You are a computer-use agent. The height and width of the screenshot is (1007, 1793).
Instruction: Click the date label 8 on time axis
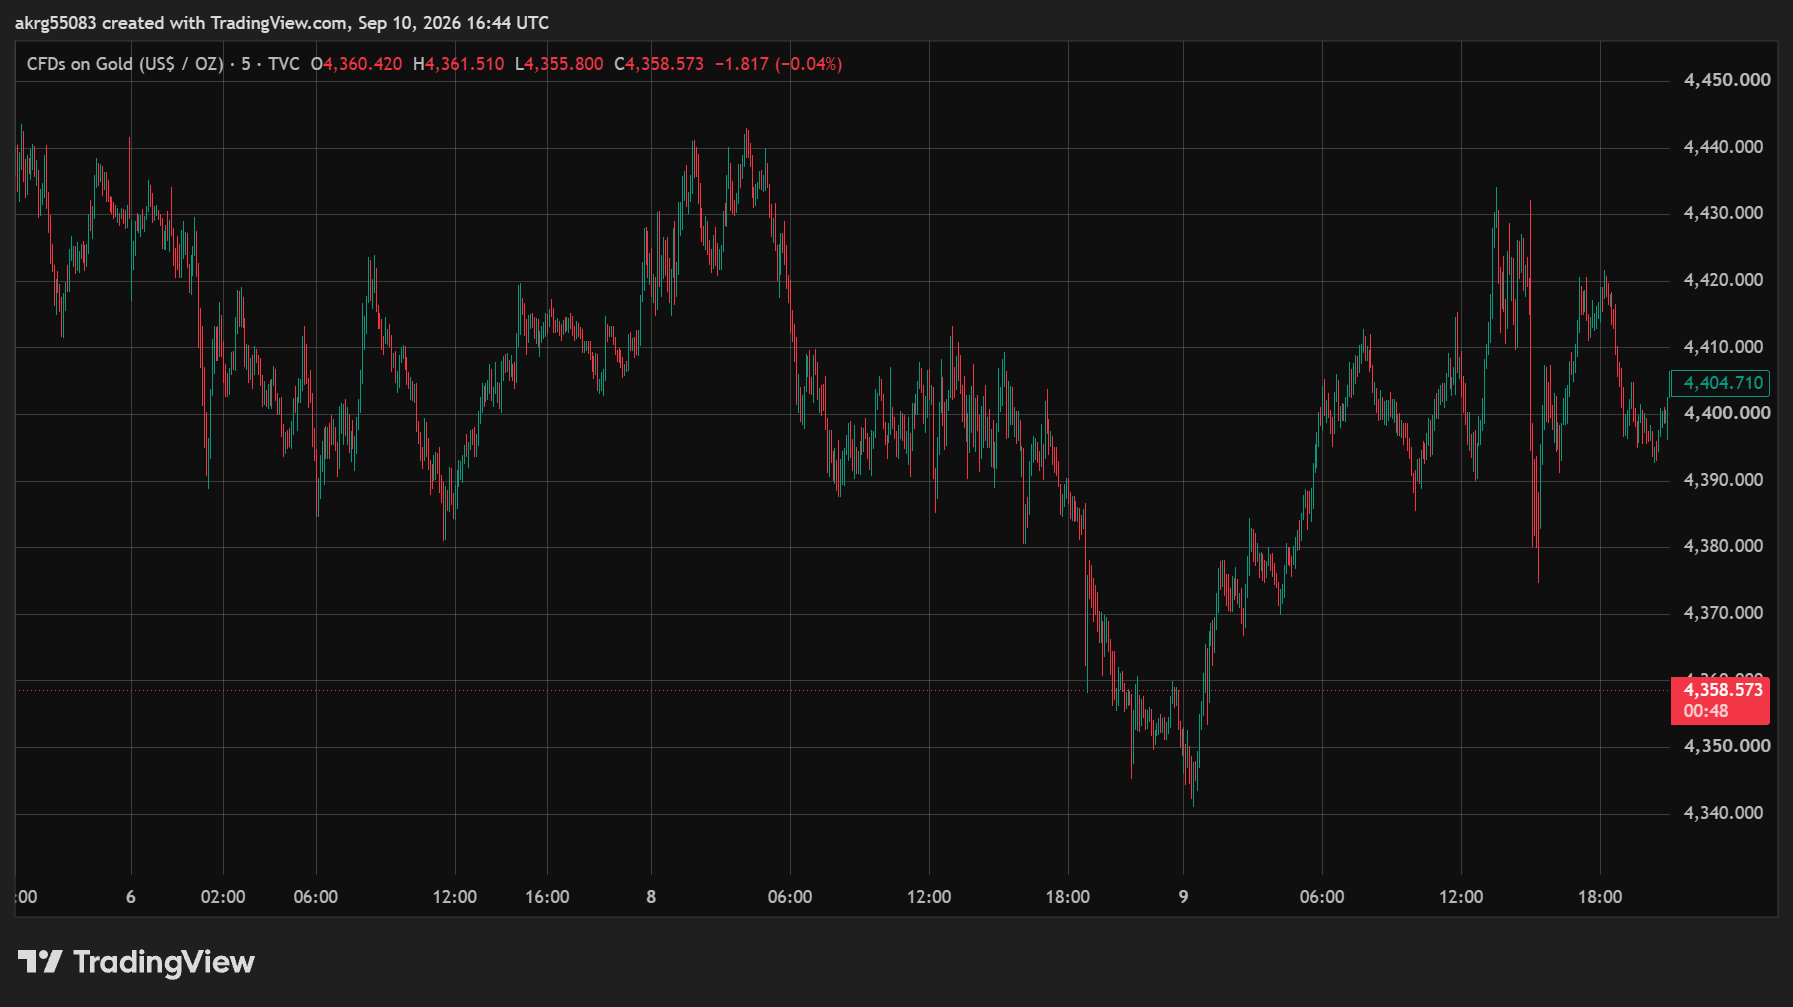point(651,897)
